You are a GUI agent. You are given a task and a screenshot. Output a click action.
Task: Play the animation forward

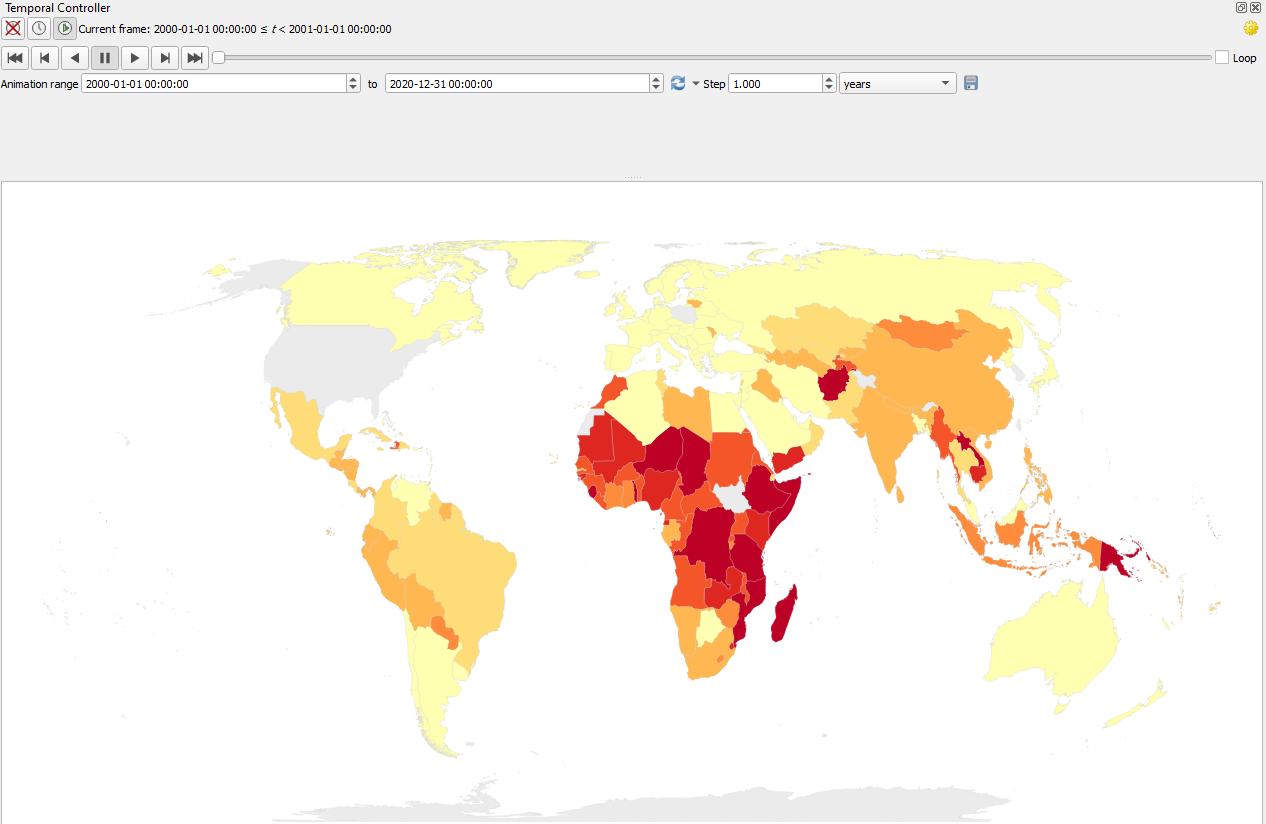134,57
